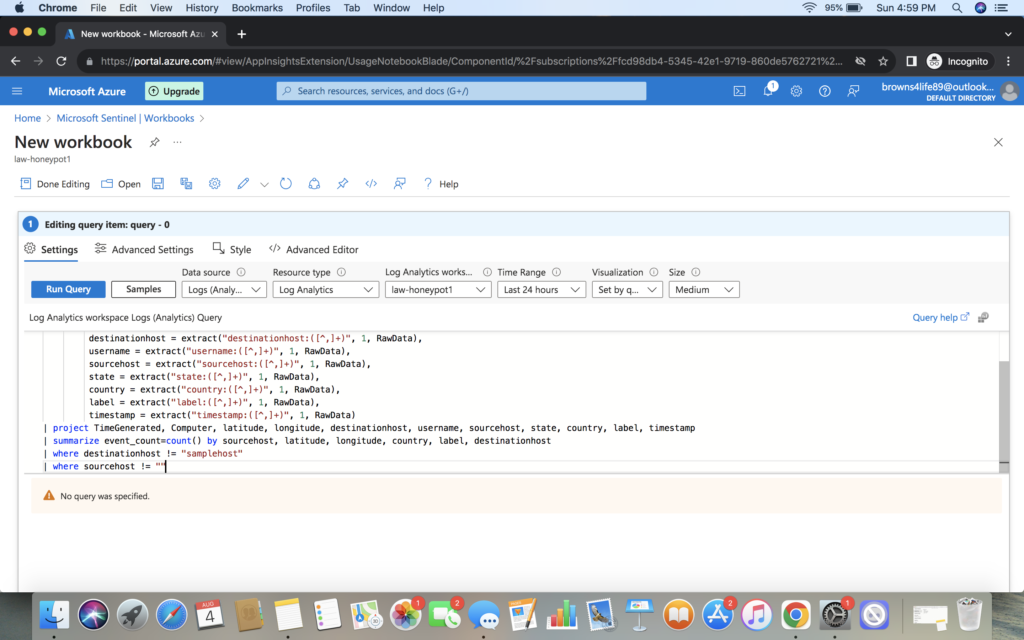This screenshot has height=640, width=1024.
Task: Click Help in the workbook toolbar
Action: 441,184
